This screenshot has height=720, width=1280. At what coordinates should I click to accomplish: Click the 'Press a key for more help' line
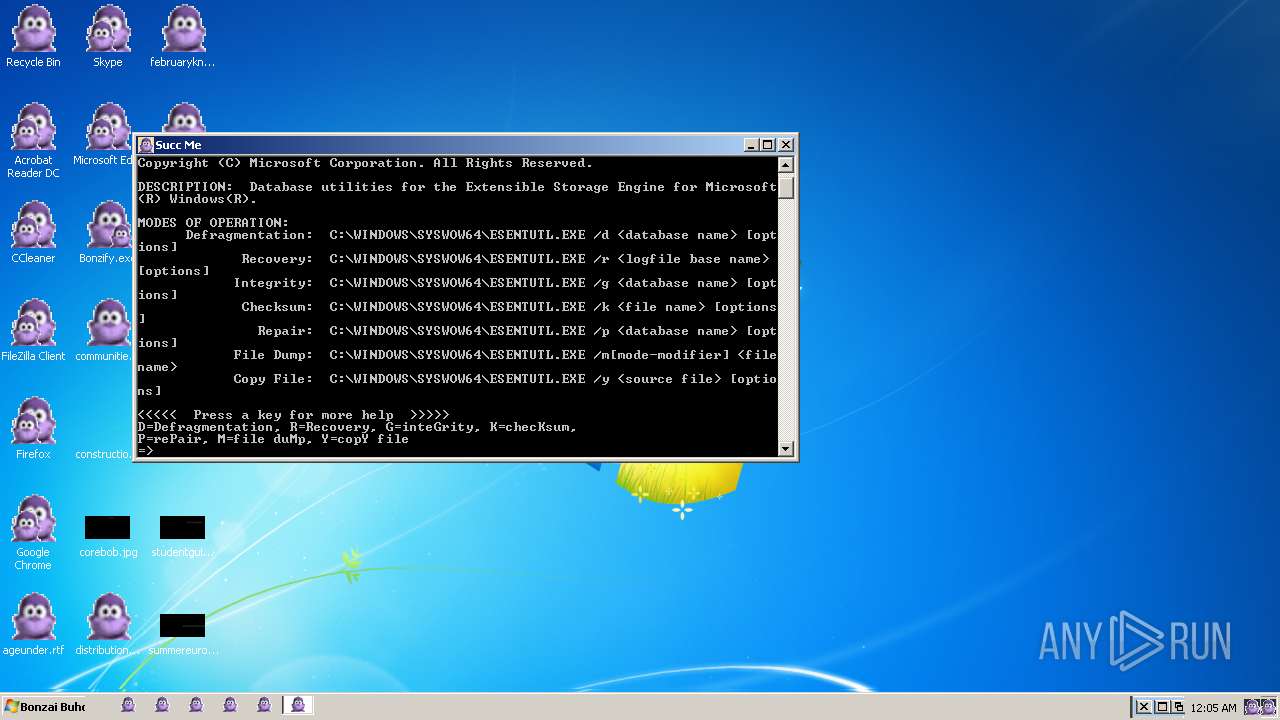pos(293,415)
